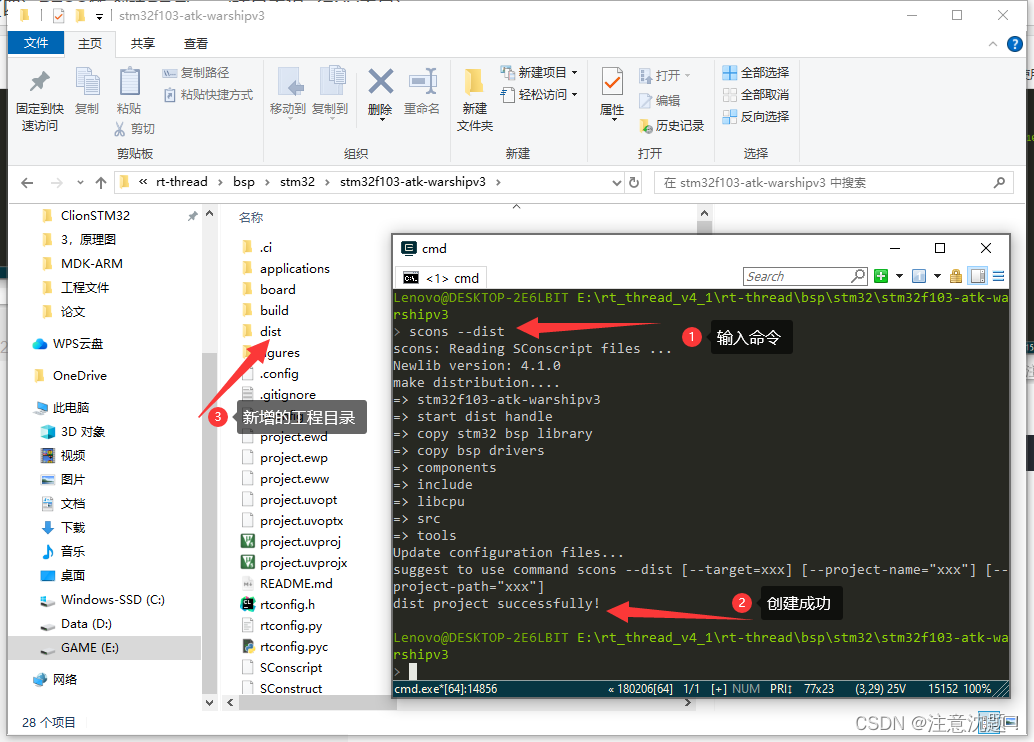Click the rt-thread breadcrumb segment
The width and height of the screenshot is (1034, 742).
click(181, 182)
